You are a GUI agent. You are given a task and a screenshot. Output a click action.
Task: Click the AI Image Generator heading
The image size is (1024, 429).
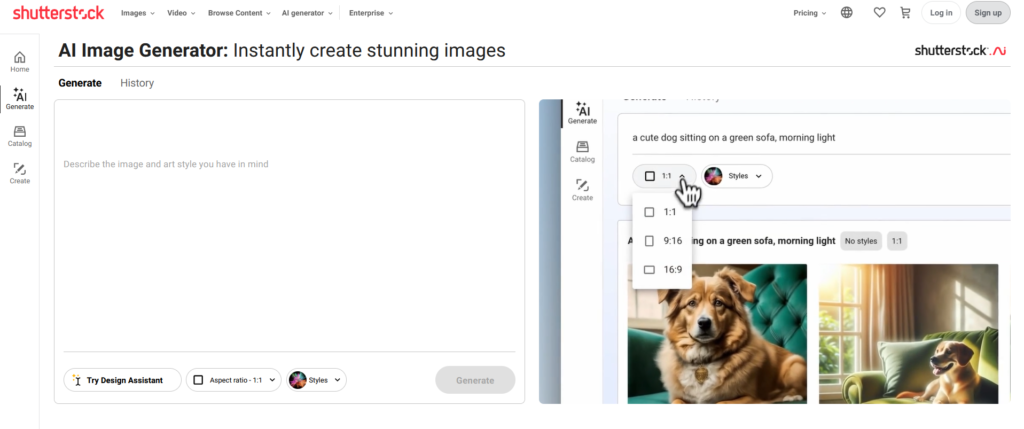click(x=281, y=50)
